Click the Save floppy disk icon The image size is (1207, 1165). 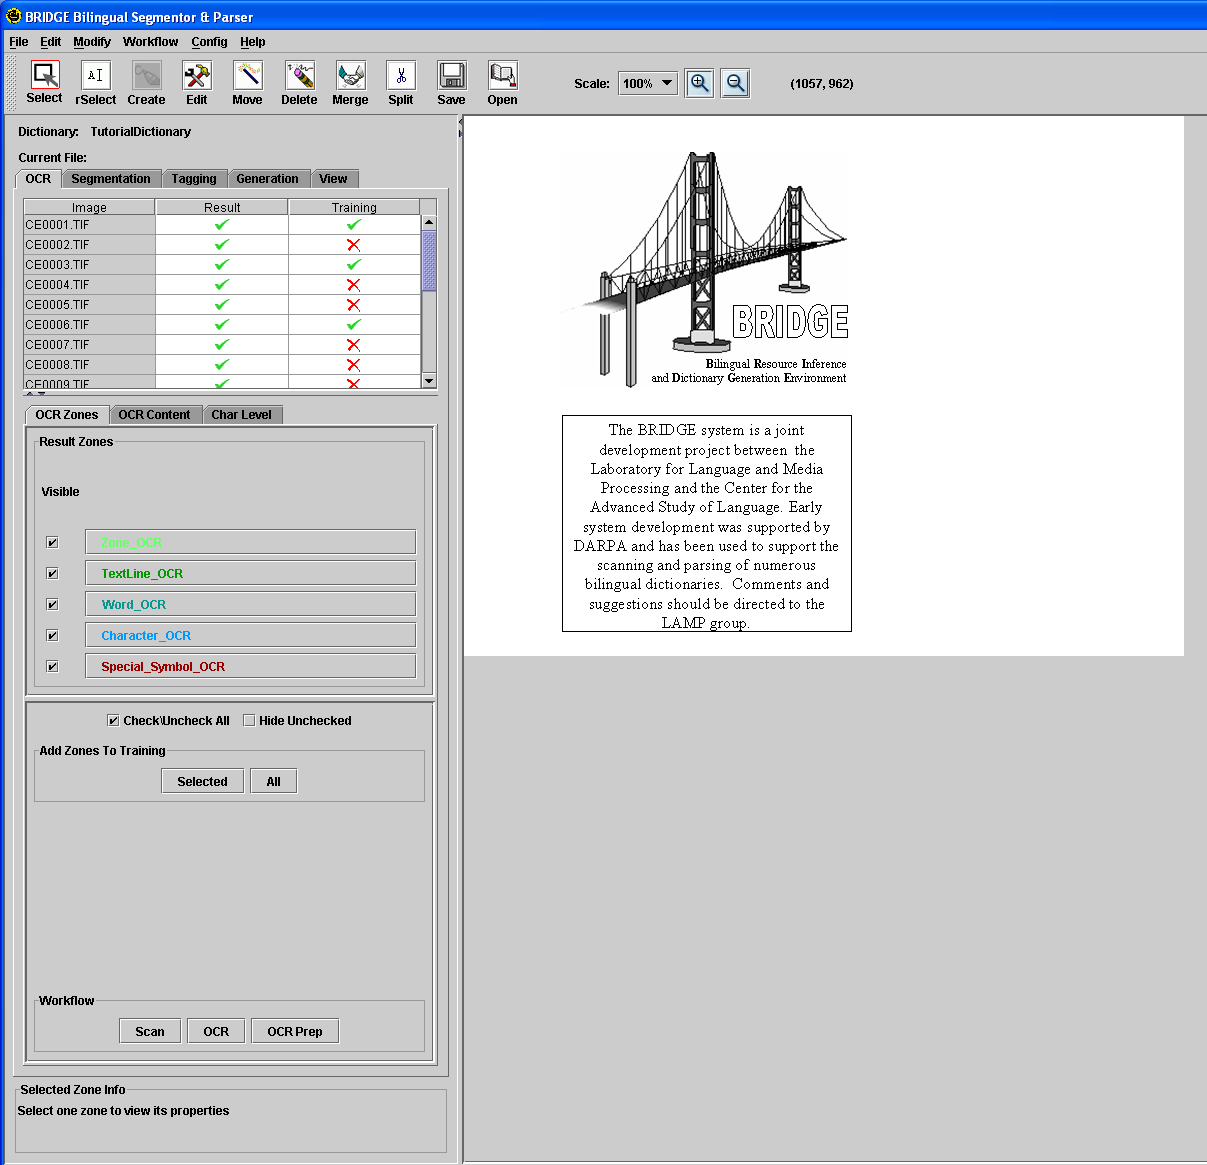pos(451,76)
